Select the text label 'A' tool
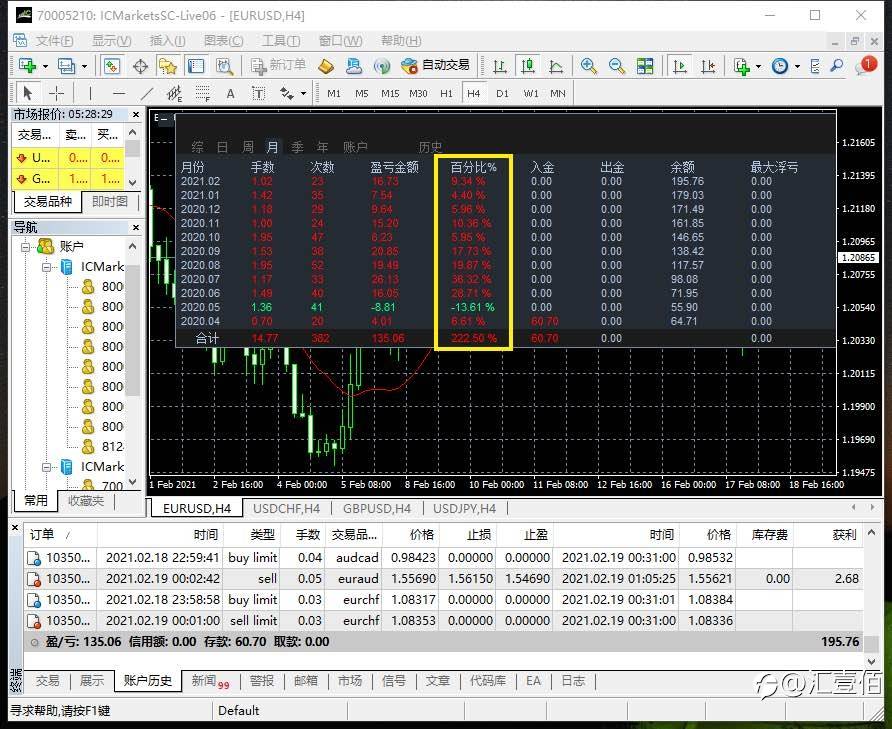This screenshot has width=892, height=729. pos(230,93)
